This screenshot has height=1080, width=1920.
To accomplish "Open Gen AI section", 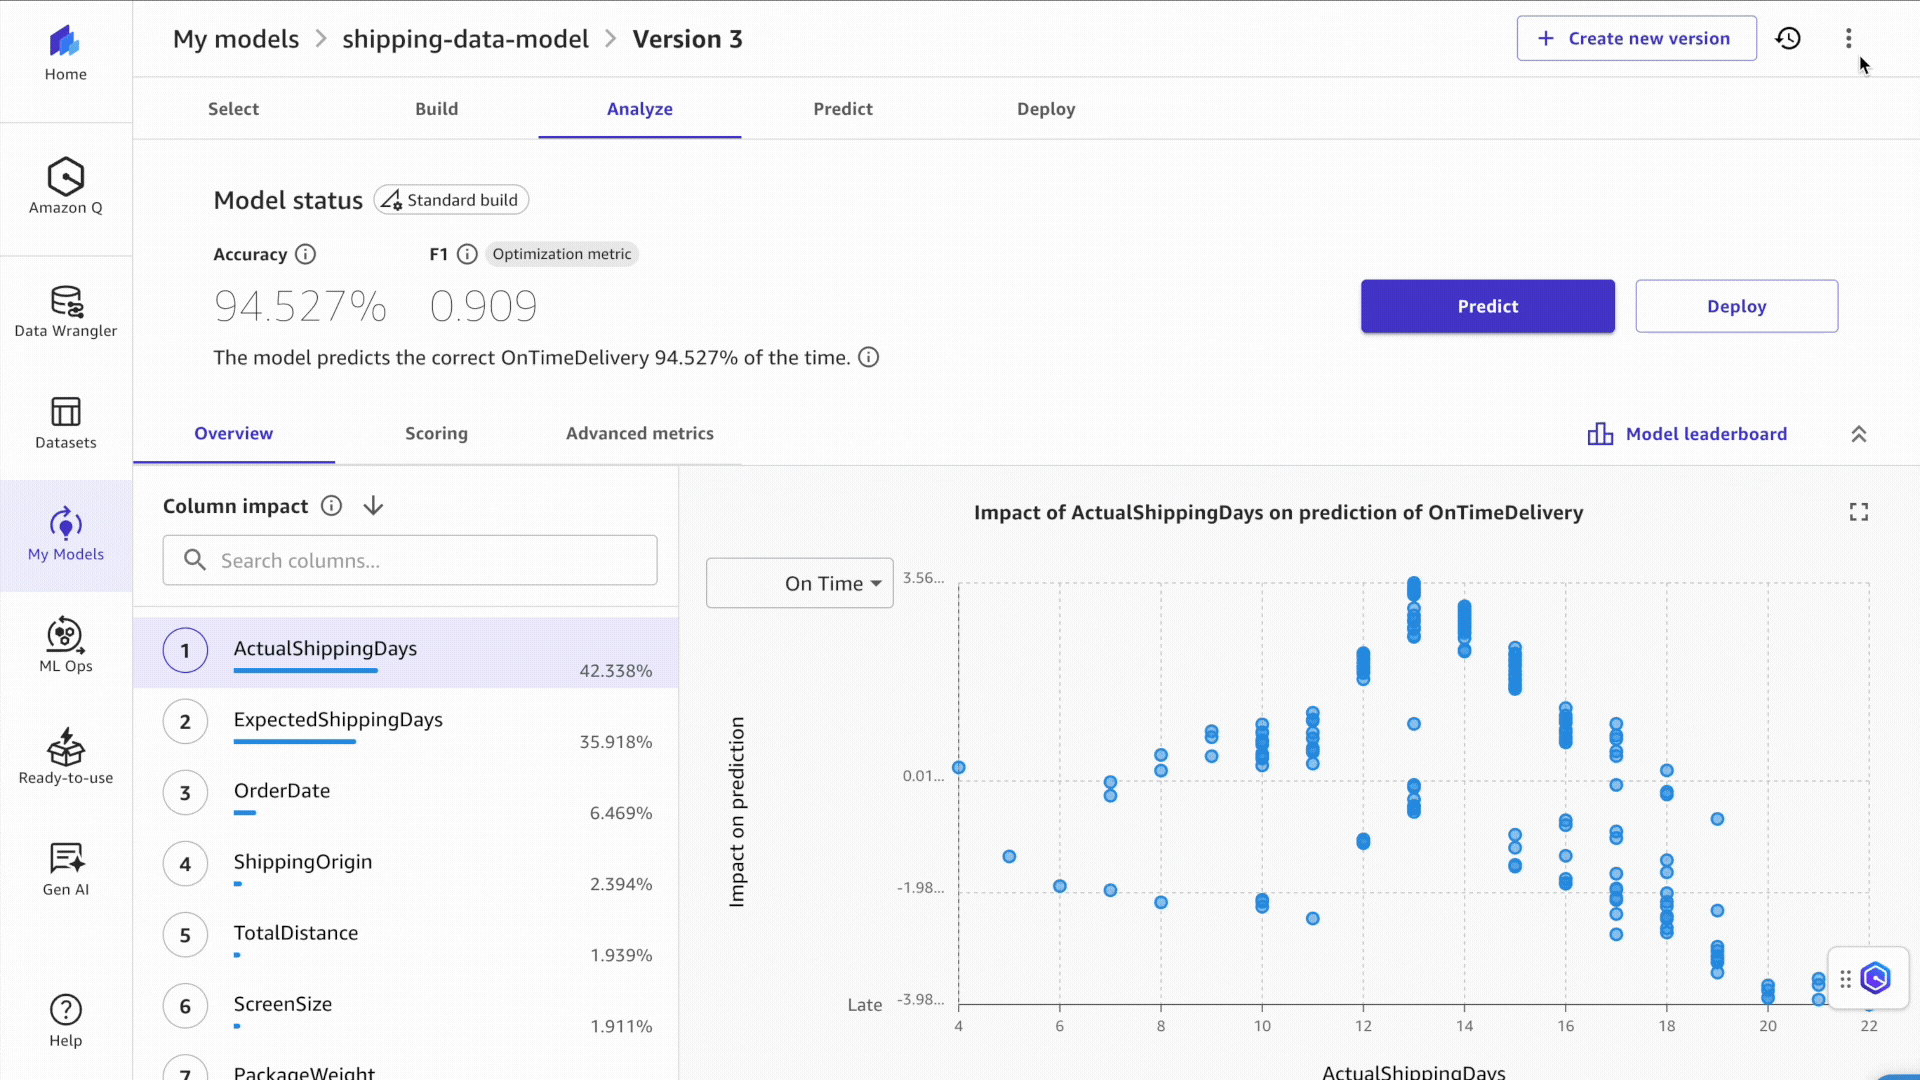I will tap(66, 868).
